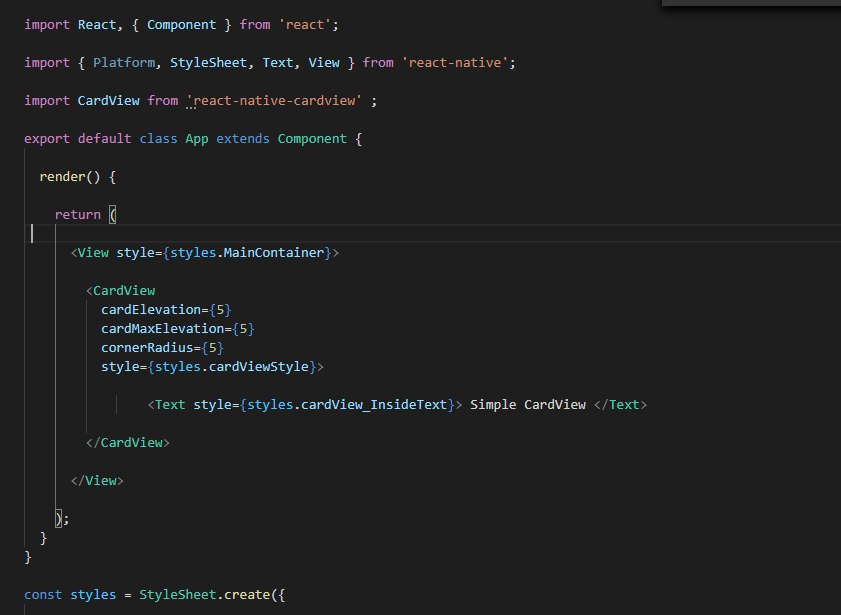Viewport: 841px width, 615px height.
Task: Click 'default' keyword
Action: click(x=105, y=139)
